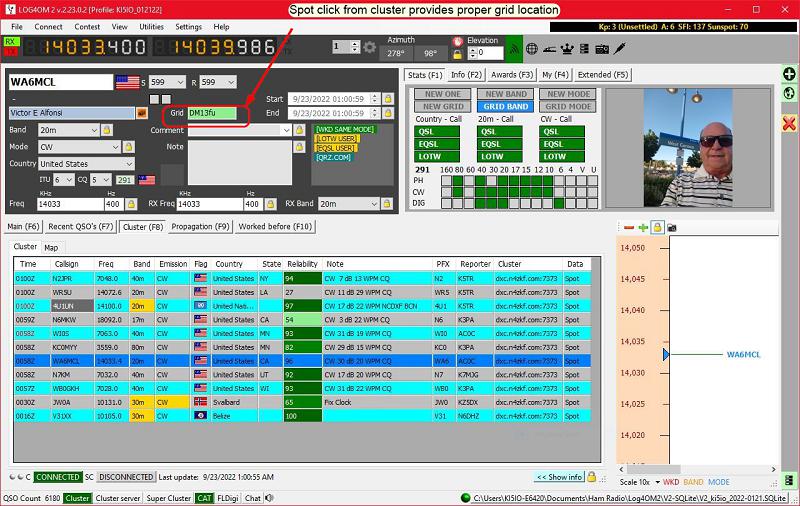Toggle the lock icon above the band map

click(x=657, y=227)
